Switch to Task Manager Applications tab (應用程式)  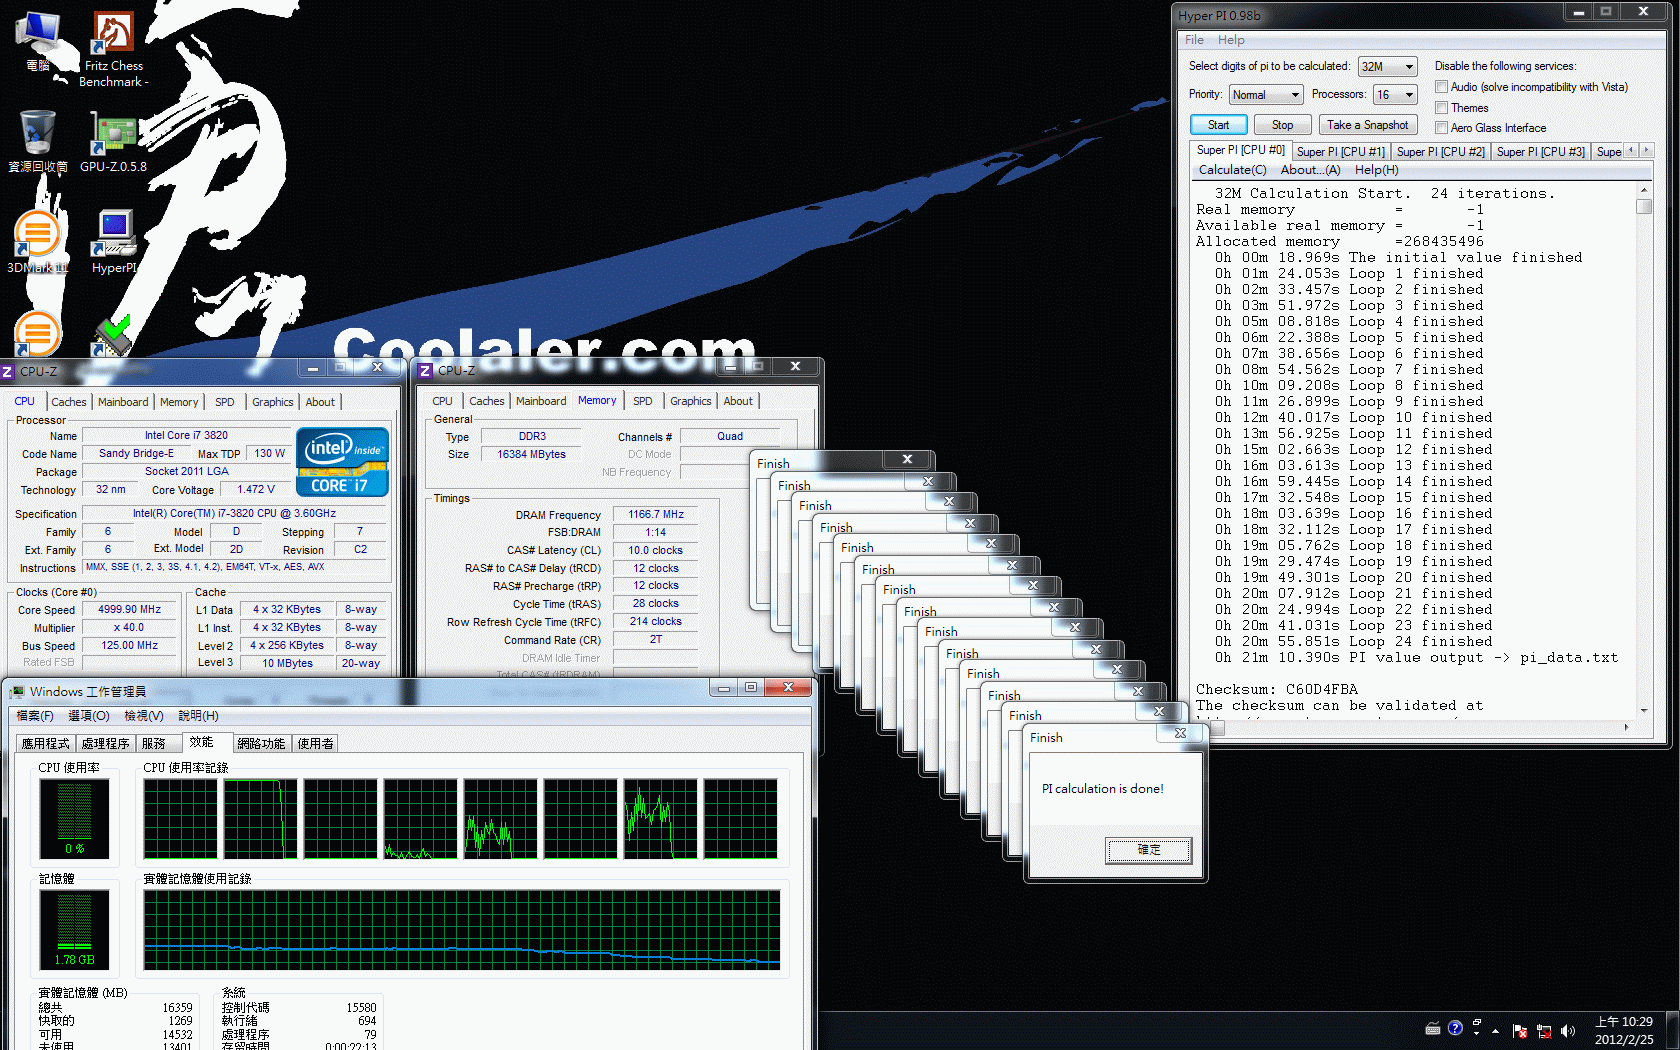pyautogui.click(x=46, y=743)
